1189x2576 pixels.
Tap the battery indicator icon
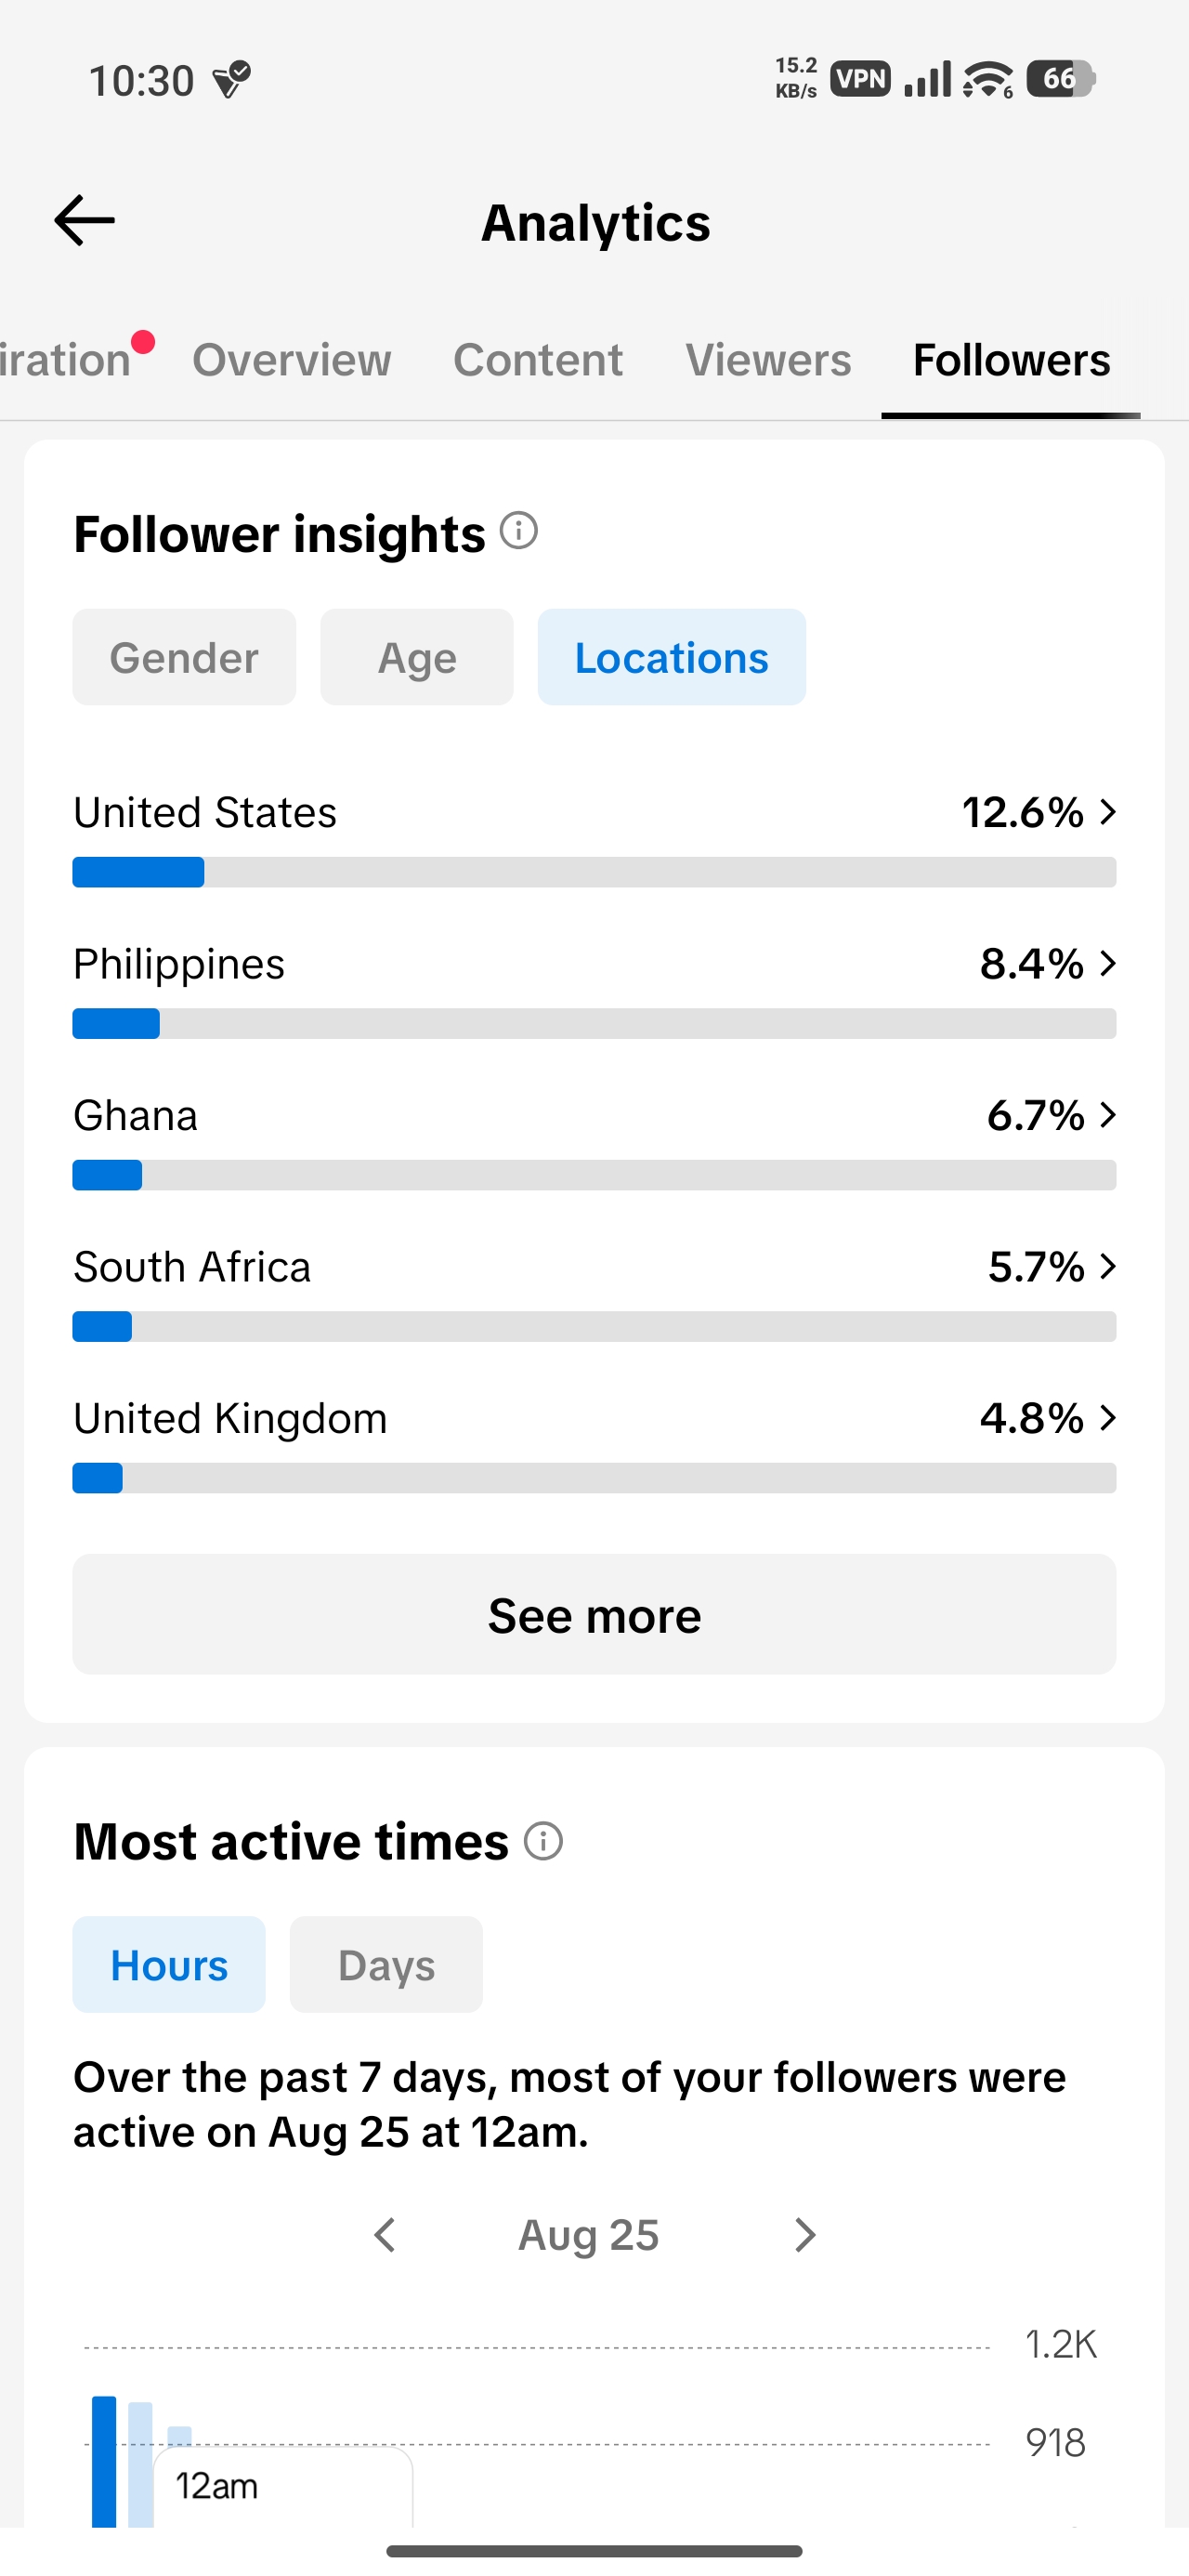(1062, 79)
